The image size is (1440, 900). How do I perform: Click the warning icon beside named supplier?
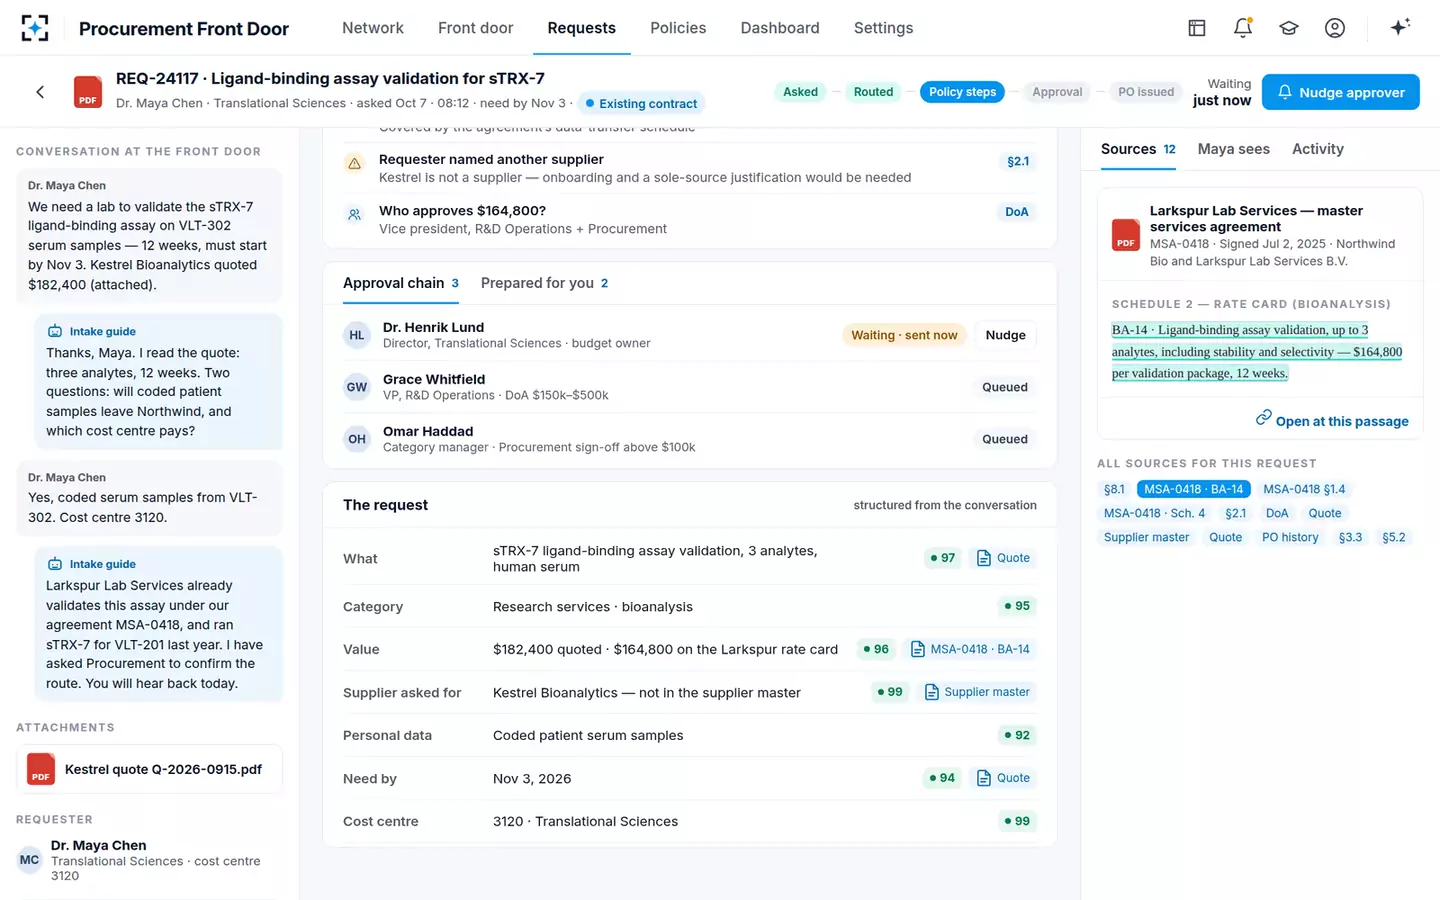click(354, 163)
